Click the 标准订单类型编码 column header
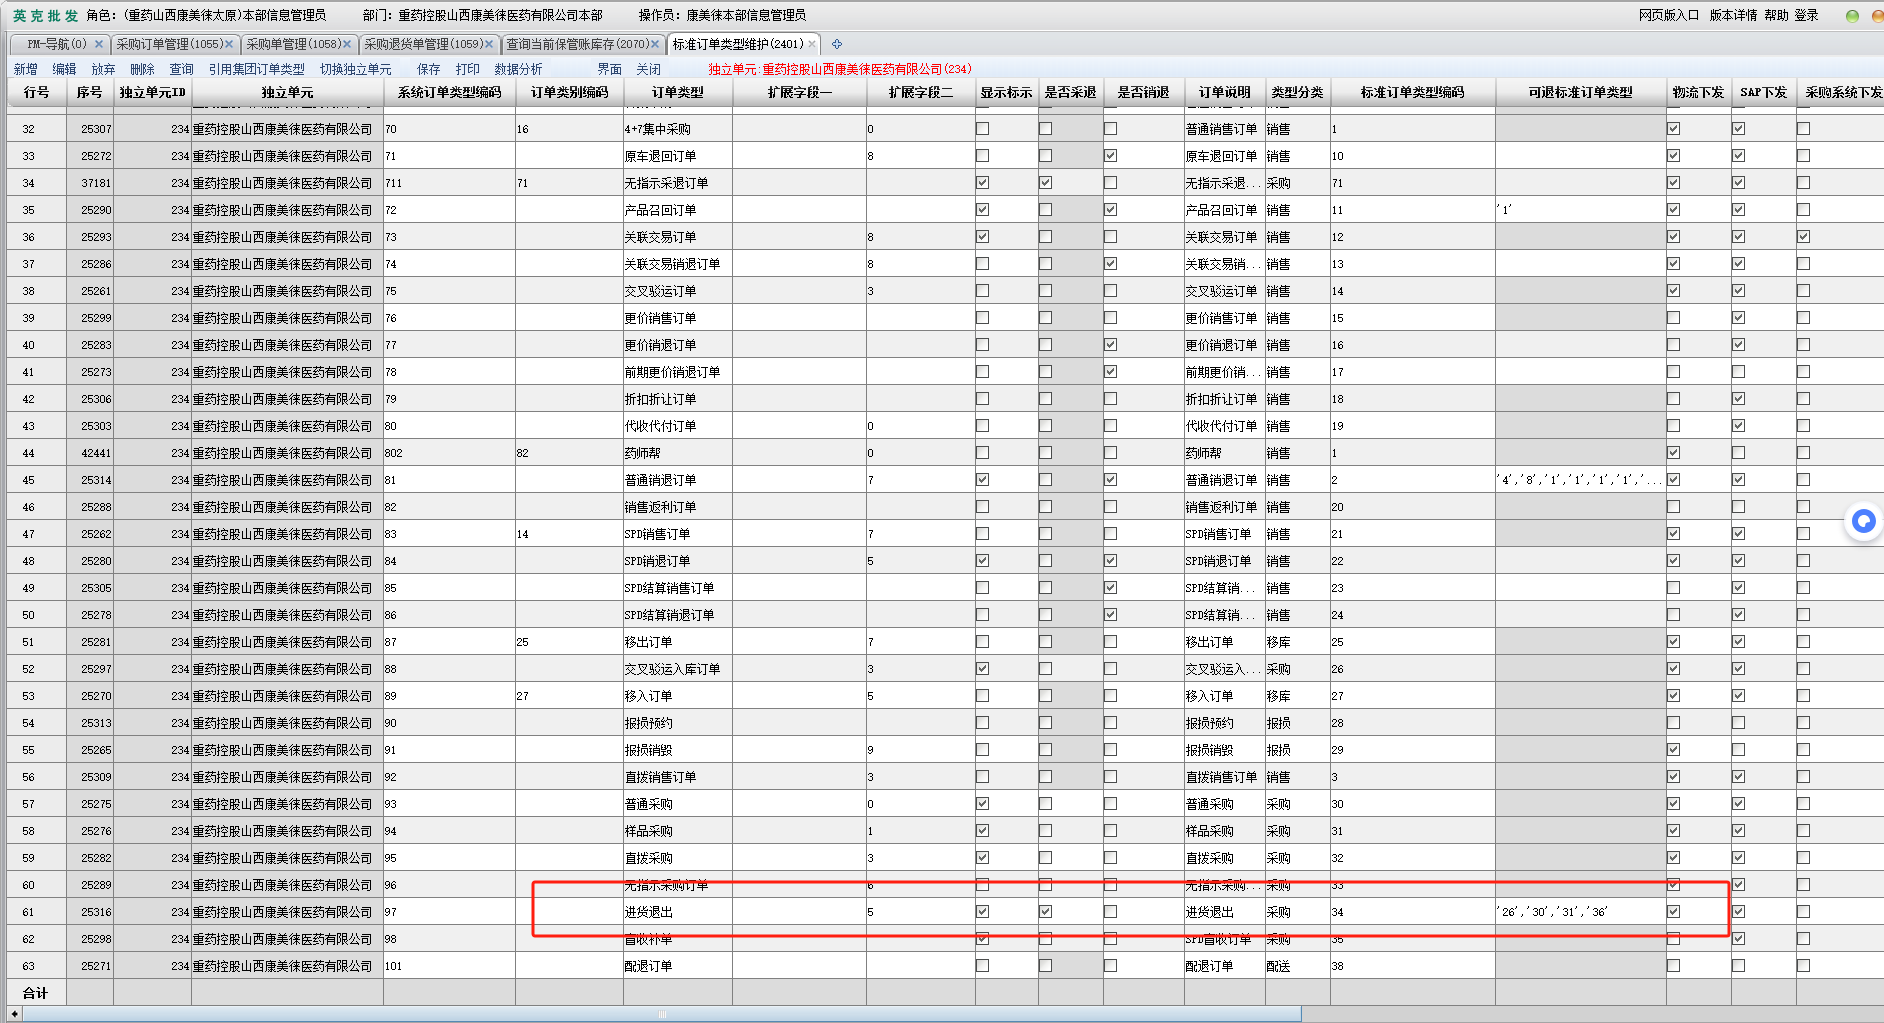This screenshot has width=1884, height=1023. pyautogui.click(x=1413, y=92)
